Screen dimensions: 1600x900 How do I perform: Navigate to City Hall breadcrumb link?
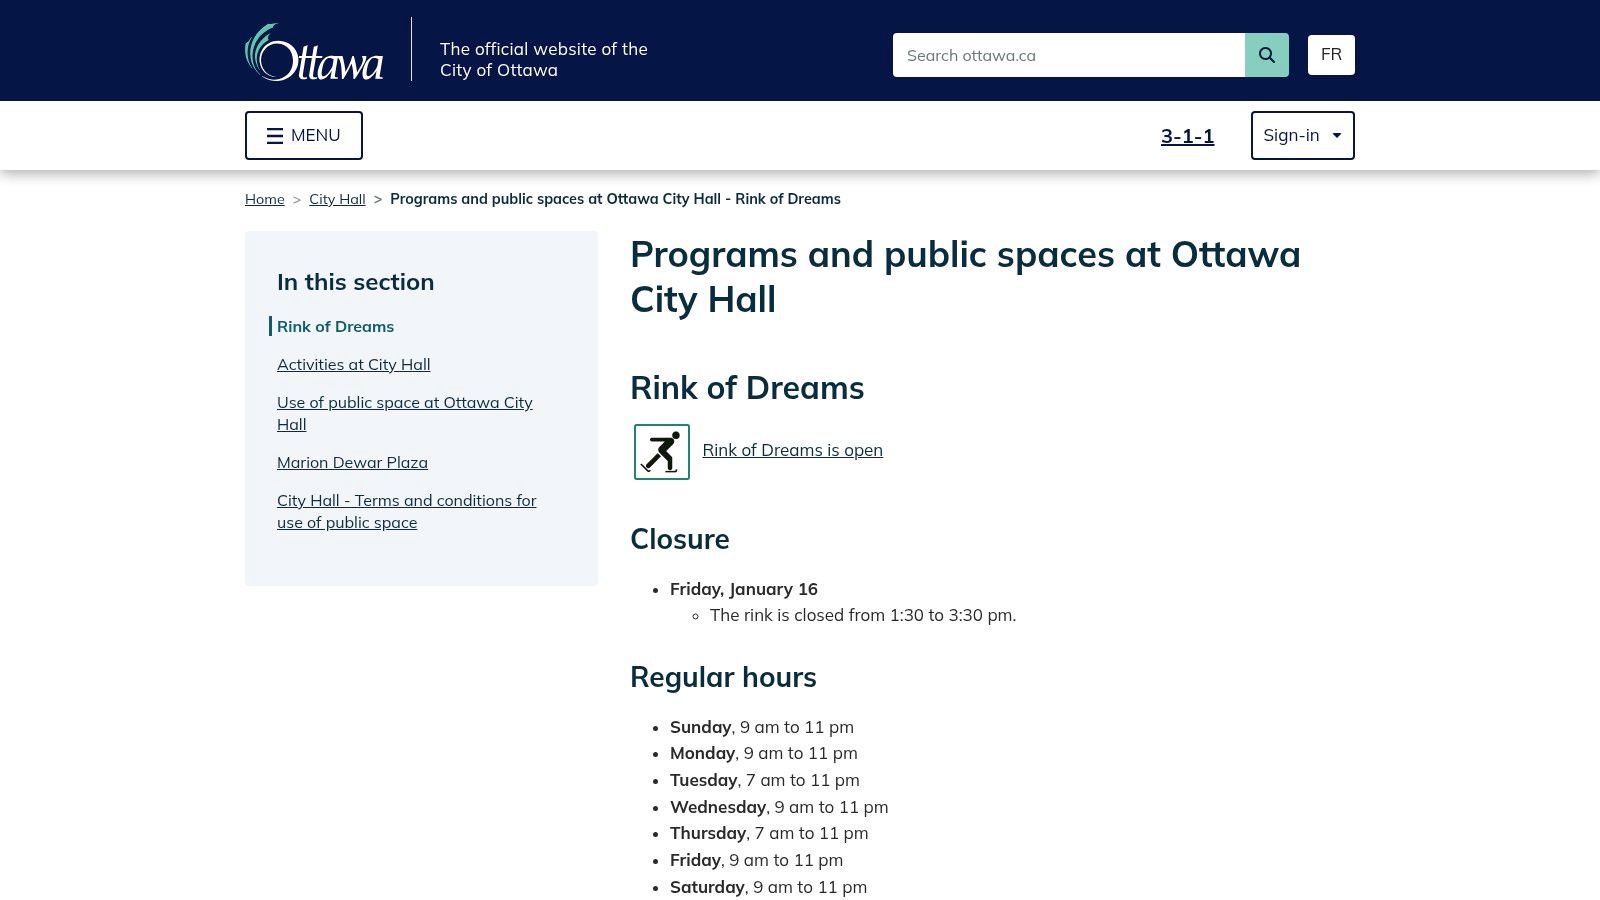tap(337, 199)
